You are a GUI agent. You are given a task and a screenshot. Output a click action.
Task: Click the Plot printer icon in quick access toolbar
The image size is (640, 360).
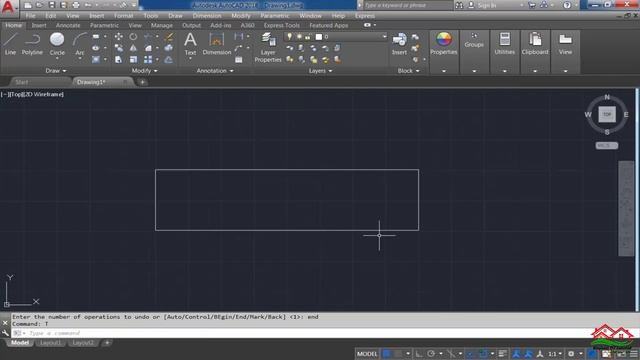click(76, 5)
